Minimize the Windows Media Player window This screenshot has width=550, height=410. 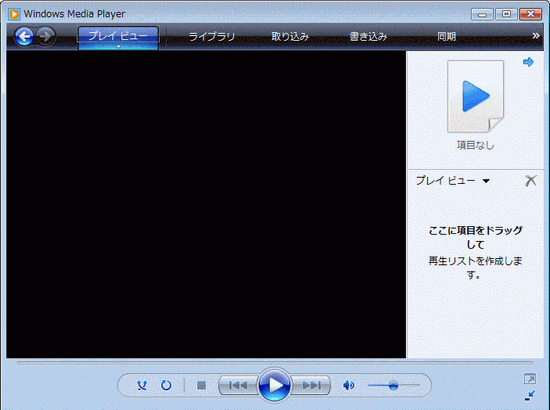pos(483,14)
